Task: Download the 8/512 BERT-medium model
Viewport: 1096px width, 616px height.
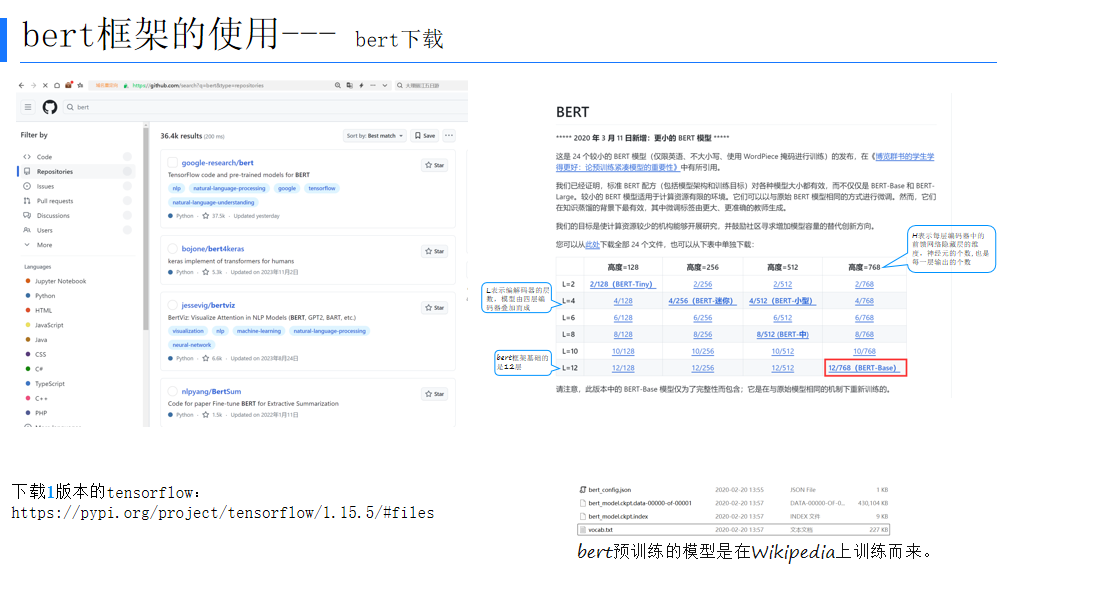Action: [x=782, y=334]
